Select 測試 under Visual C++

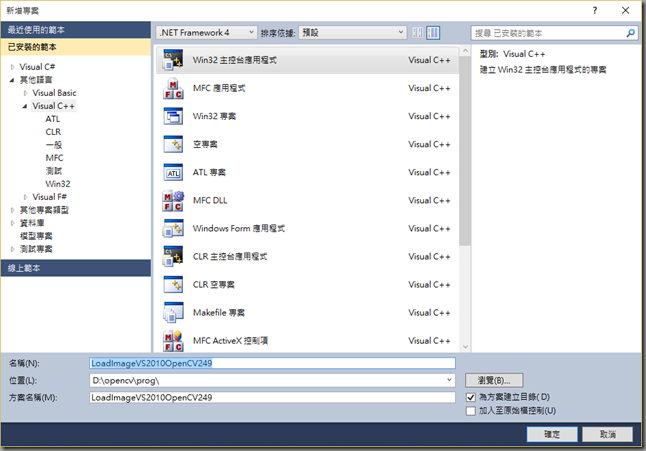tap(54, 171)
